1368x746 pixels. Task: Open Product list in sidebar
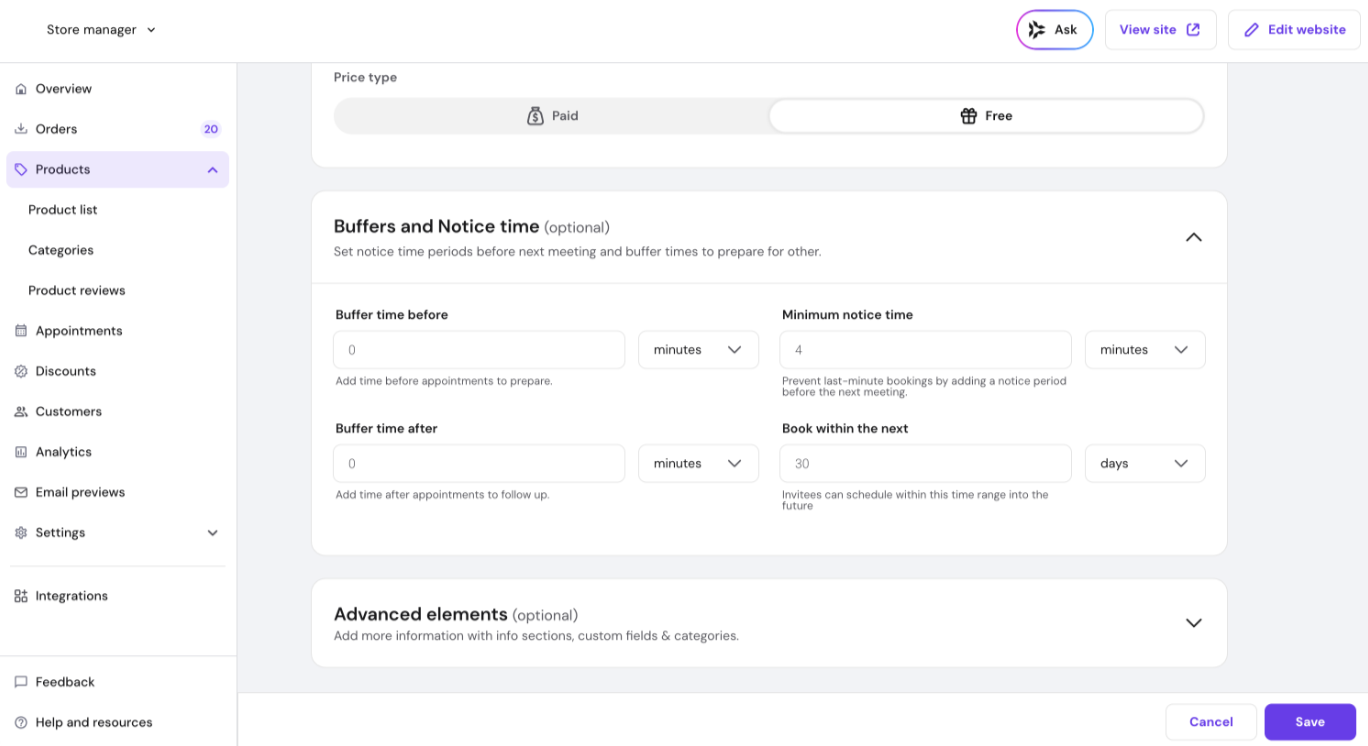click(63, 210)
